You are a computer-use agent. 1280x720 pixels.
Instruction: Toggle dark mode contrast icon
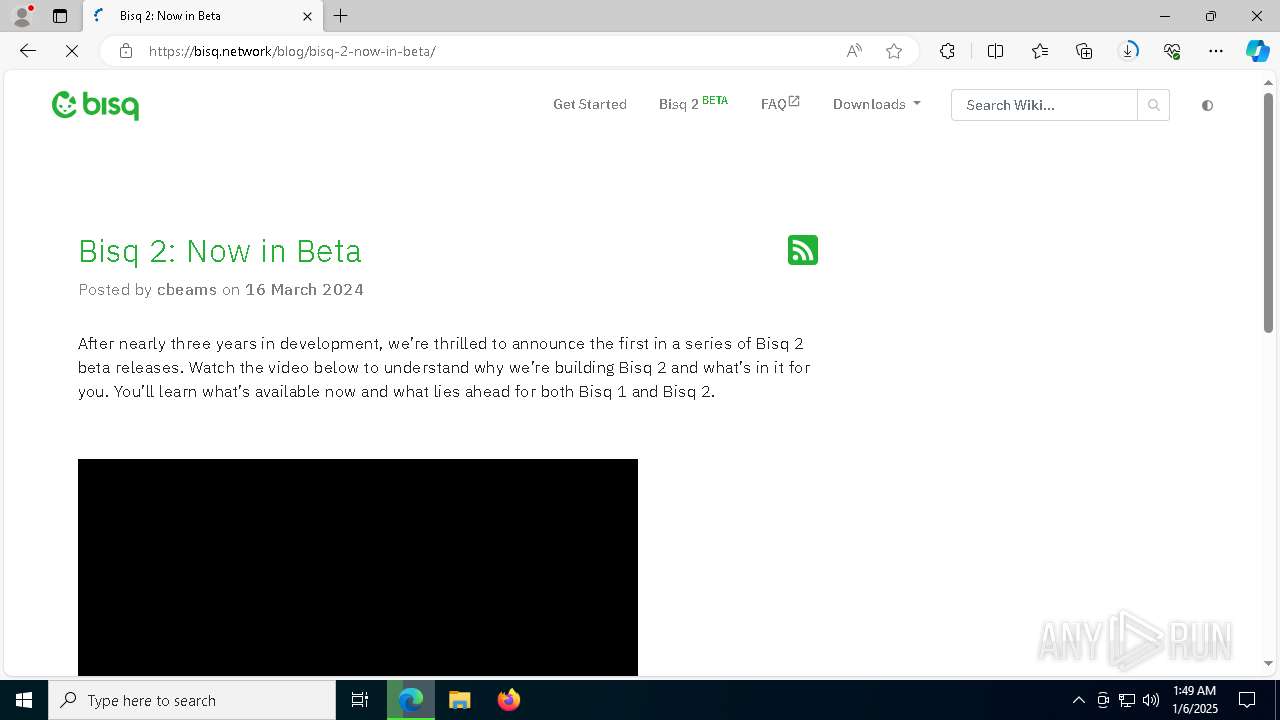[1207, 105]
